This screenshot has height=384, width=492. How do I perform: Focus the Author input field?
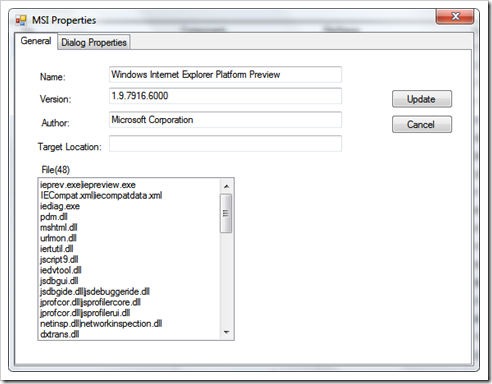tap(225, 120)
